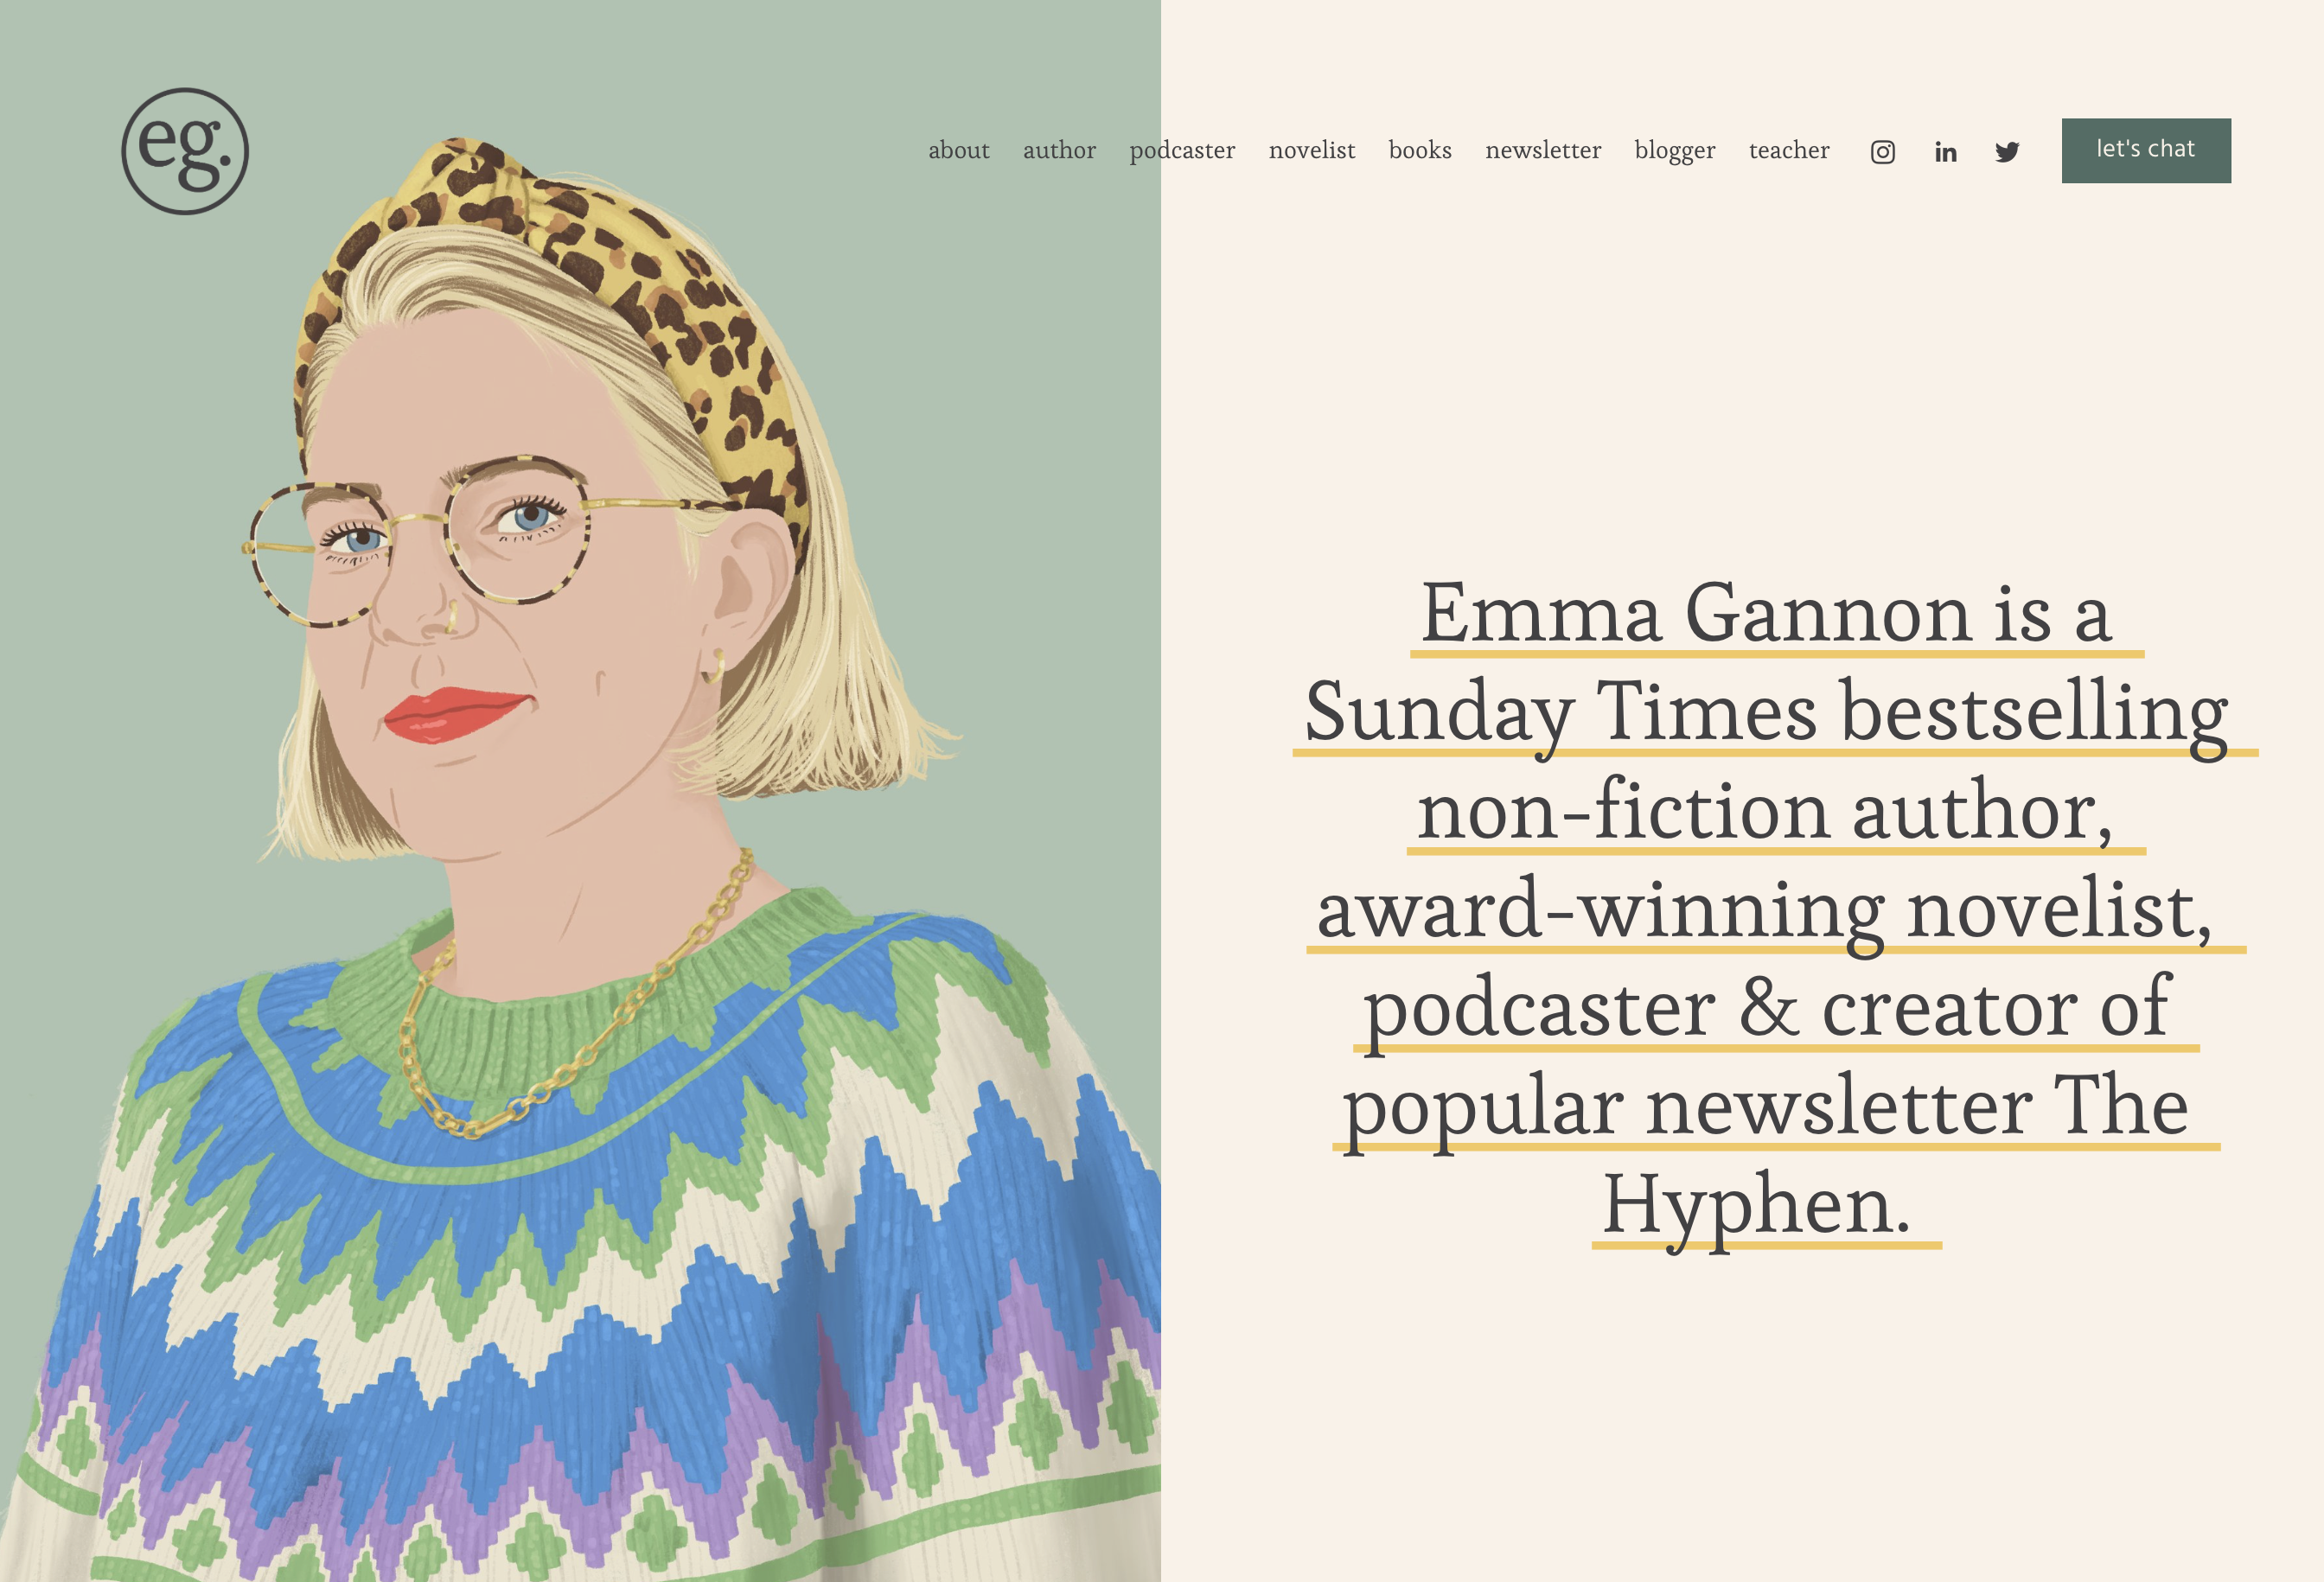2324x1582 pixels.
Task: Click 'Sunday Times bestselling' underlined text
Action: (1766, 713)
